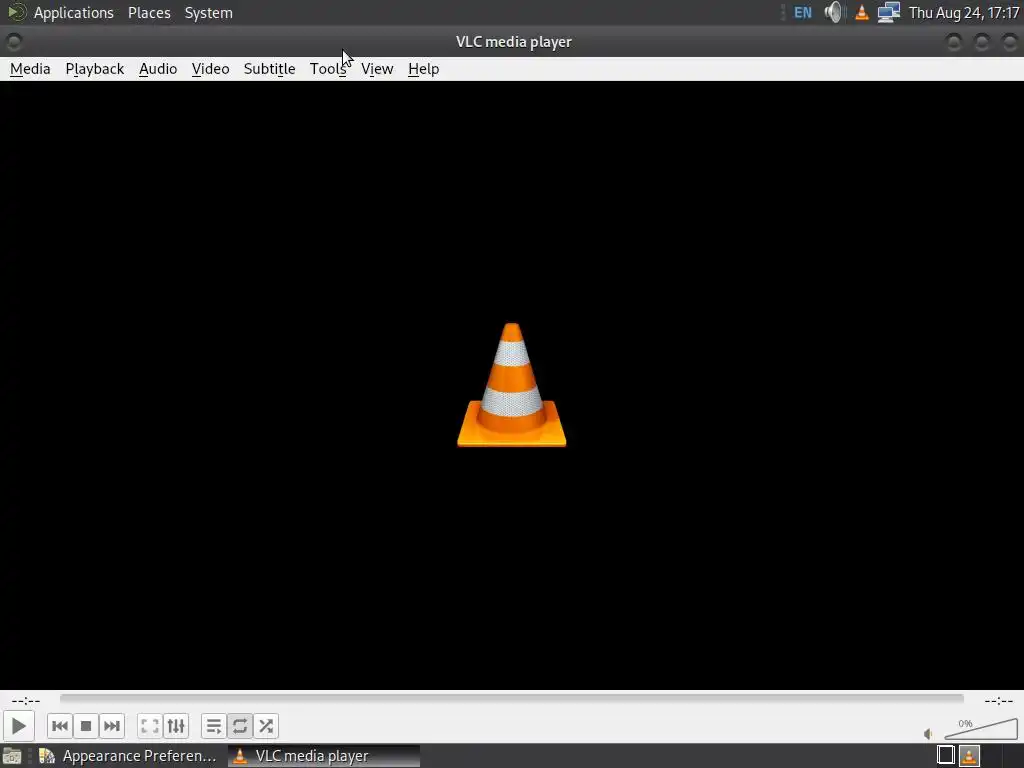The height and width of the screenshot is (768, 1024).
Task: Open the View menu
Action: pos(377,69)
